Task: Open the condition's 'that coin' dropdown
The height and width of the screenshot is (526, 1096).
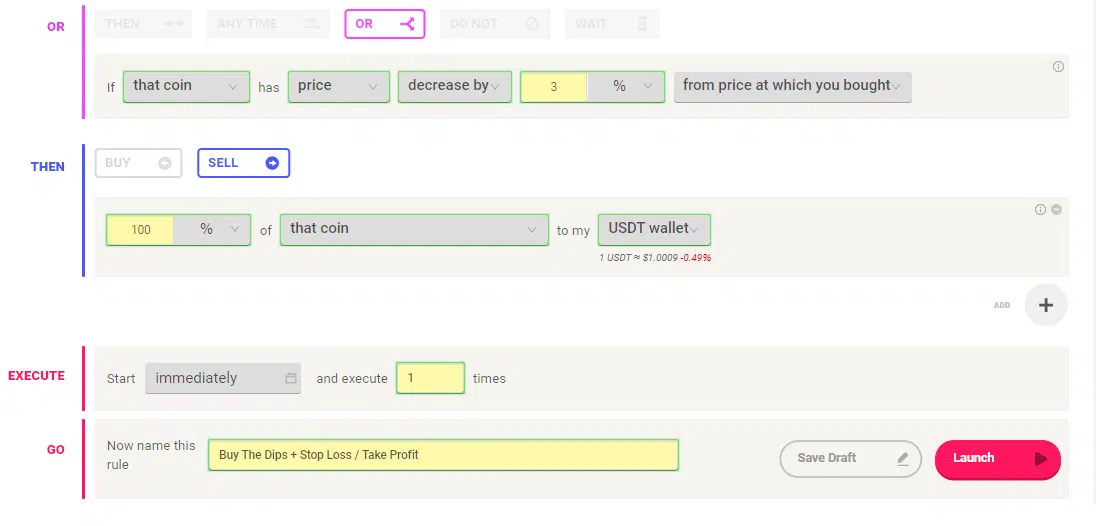Action: point(186,87)
